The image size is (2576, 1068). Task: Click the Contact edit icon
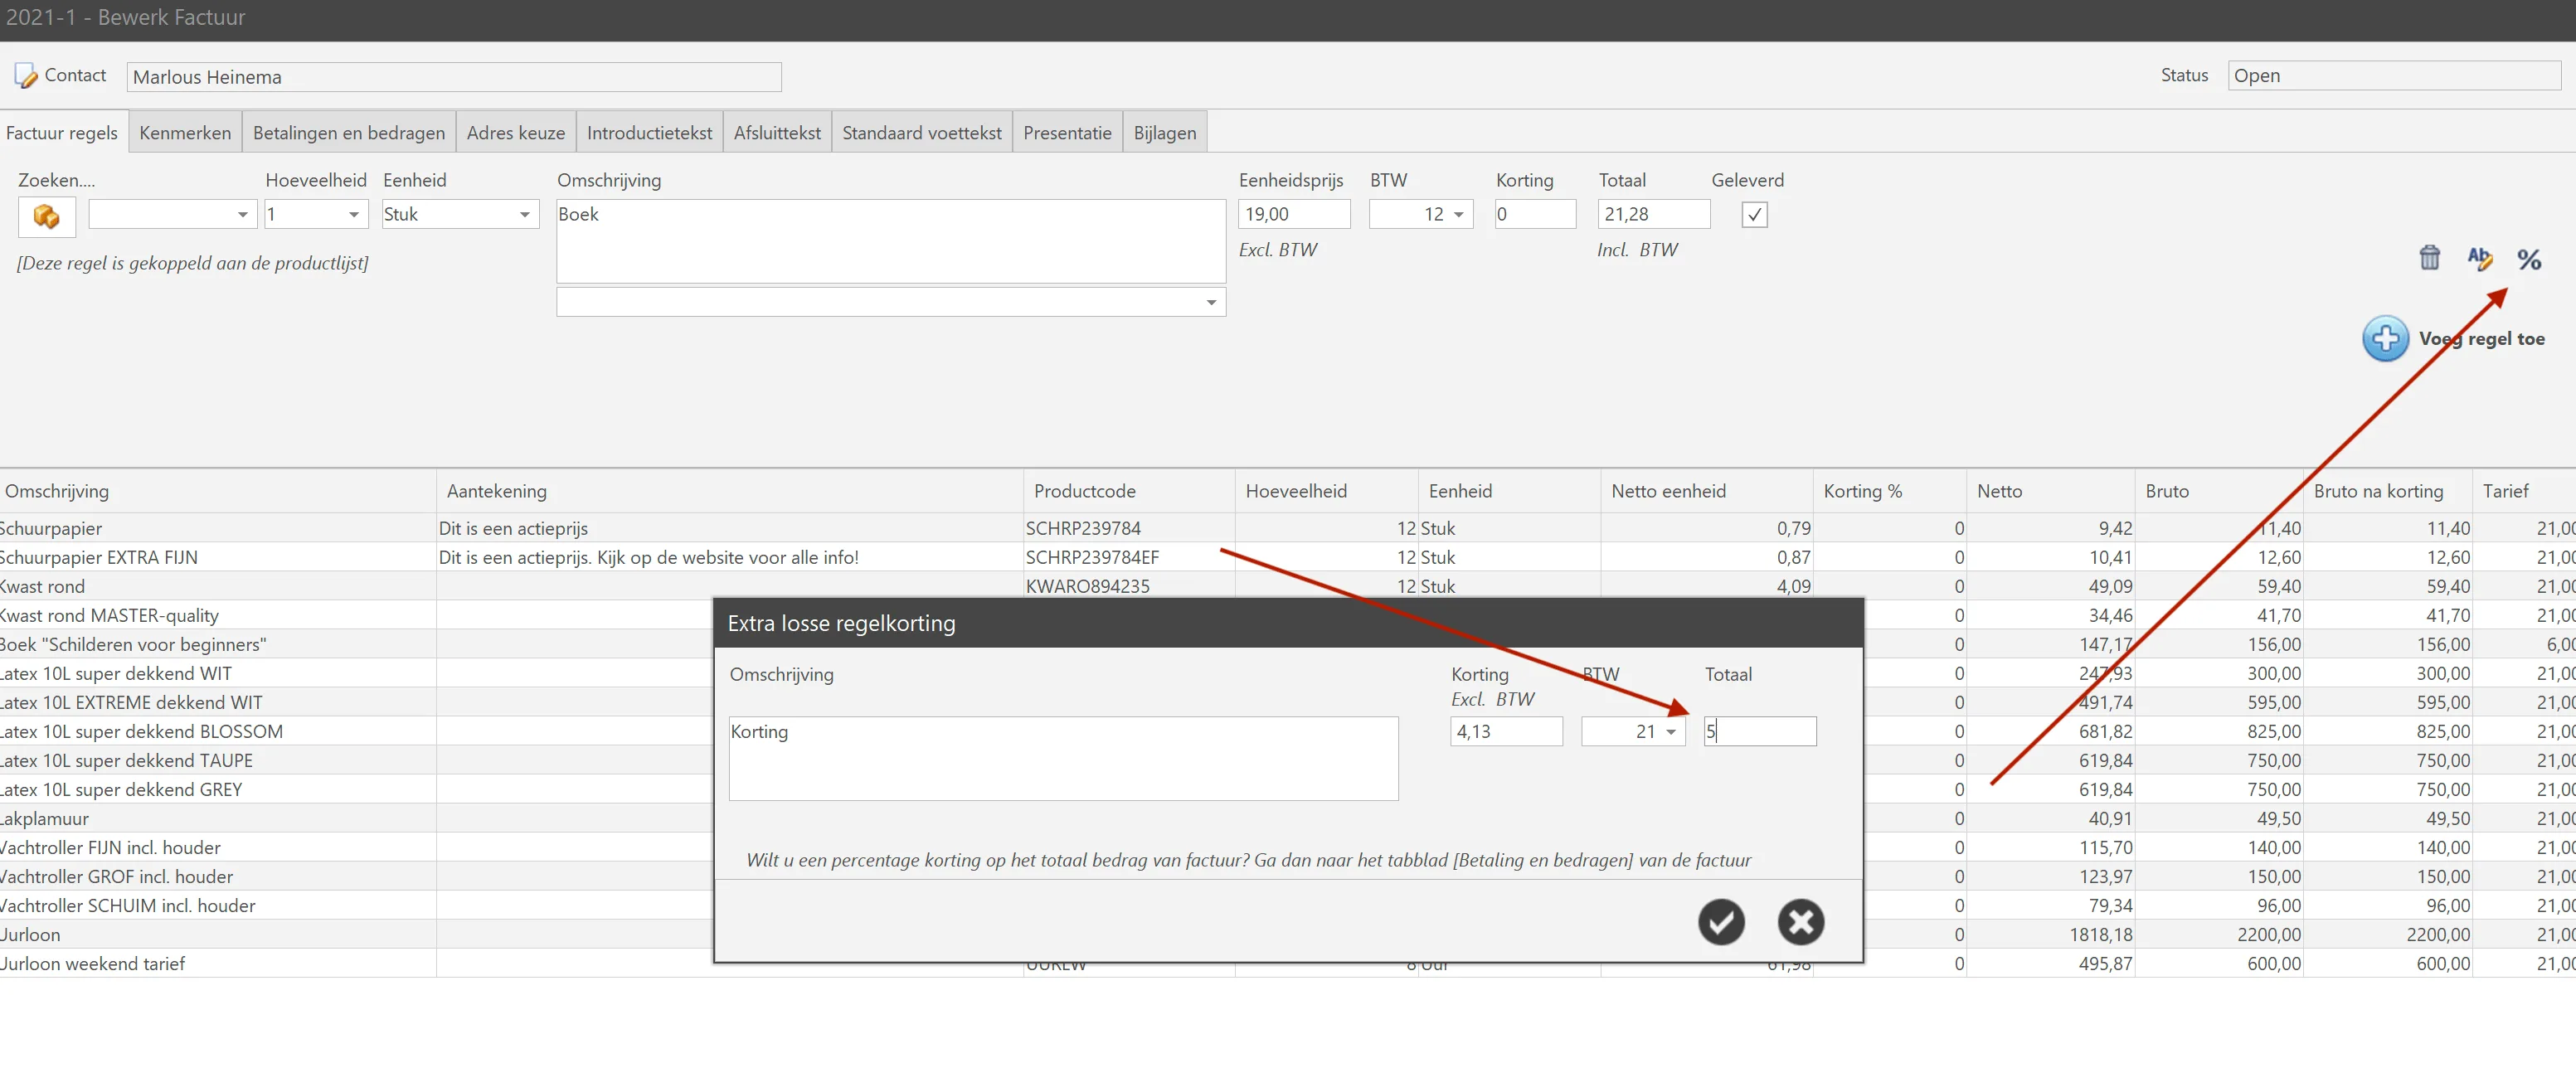[x=25, y=76]
